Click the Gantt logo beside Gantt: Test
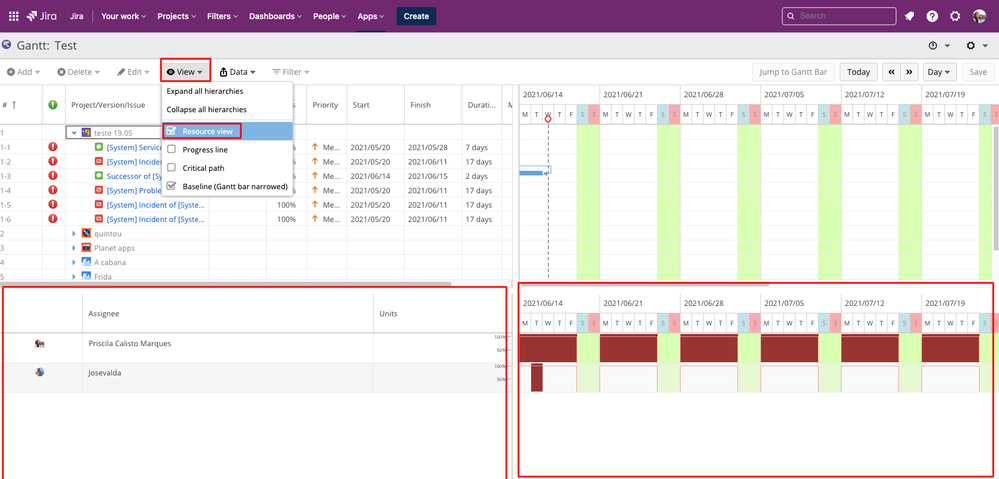 tap(7, 45)
